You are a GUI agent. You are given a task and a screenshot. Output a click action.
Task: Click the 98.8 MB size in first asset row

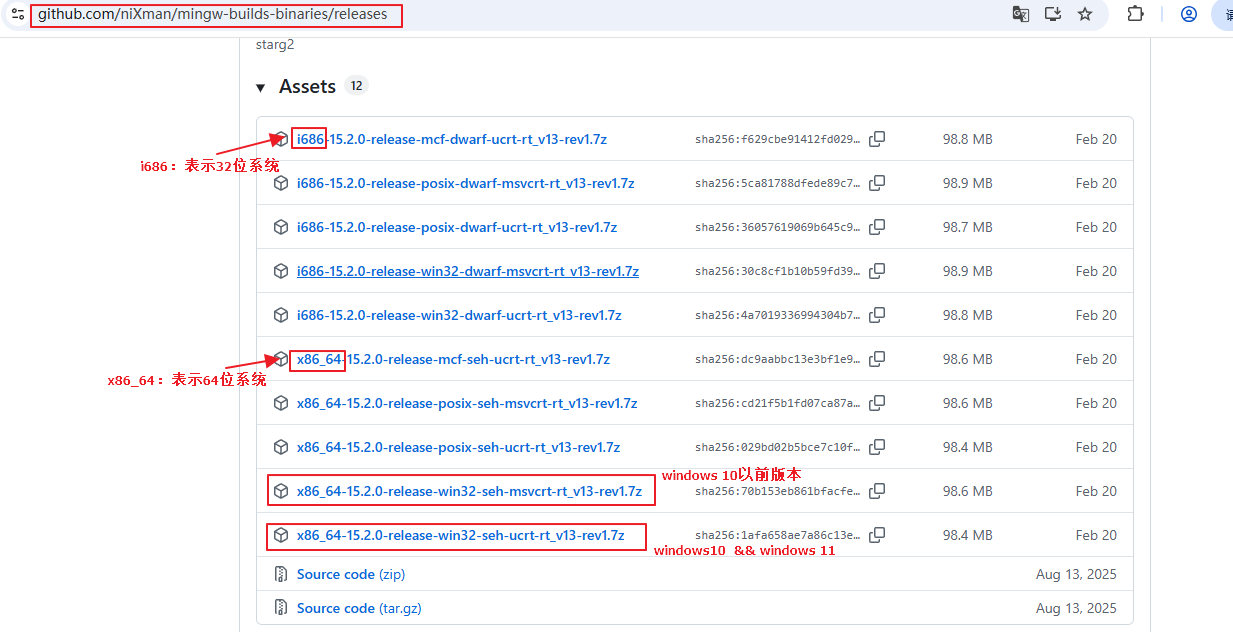pos(967,139)
